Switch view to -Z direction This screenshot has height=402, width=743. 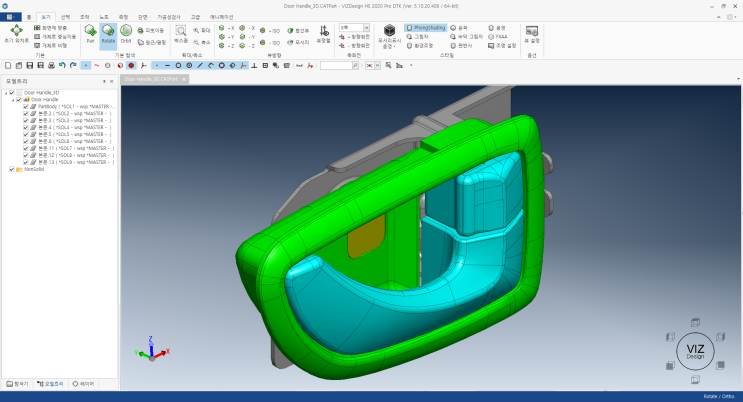click(x=247, y=46)
